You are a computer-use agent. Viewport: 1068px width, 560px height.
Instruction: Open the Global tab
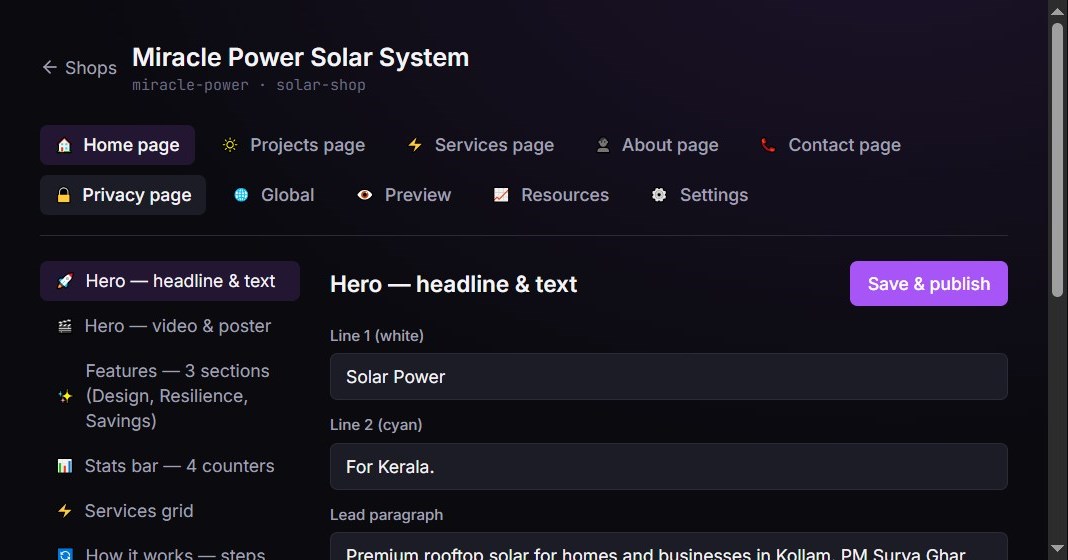[x=274, y=196]
